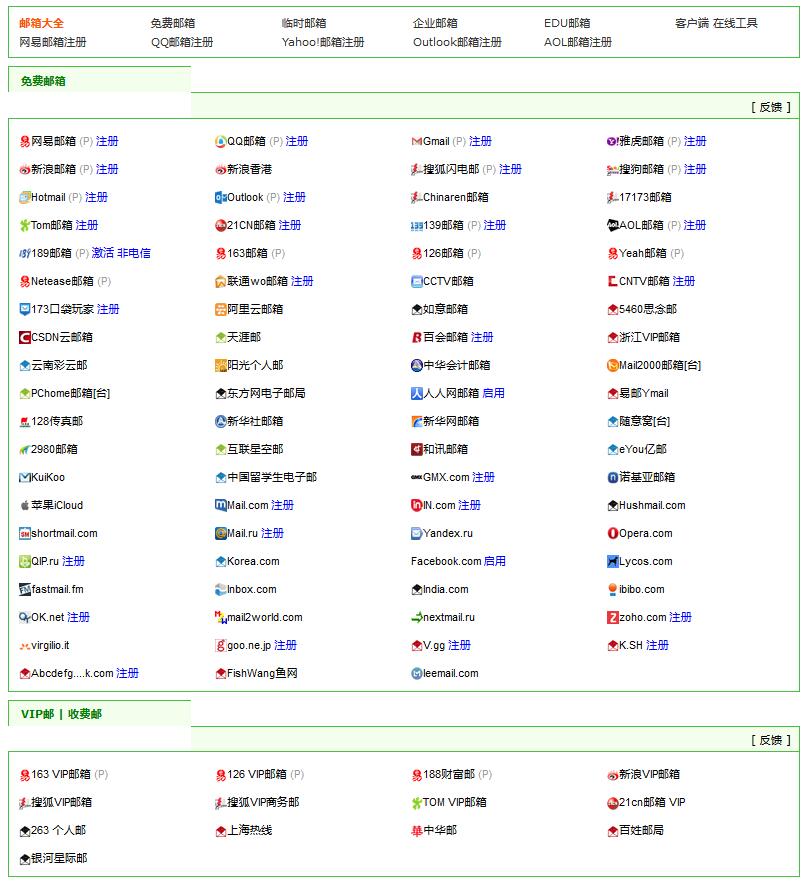
Task: Click the Gmail envelope icon
Action: [x=416, y=142]
